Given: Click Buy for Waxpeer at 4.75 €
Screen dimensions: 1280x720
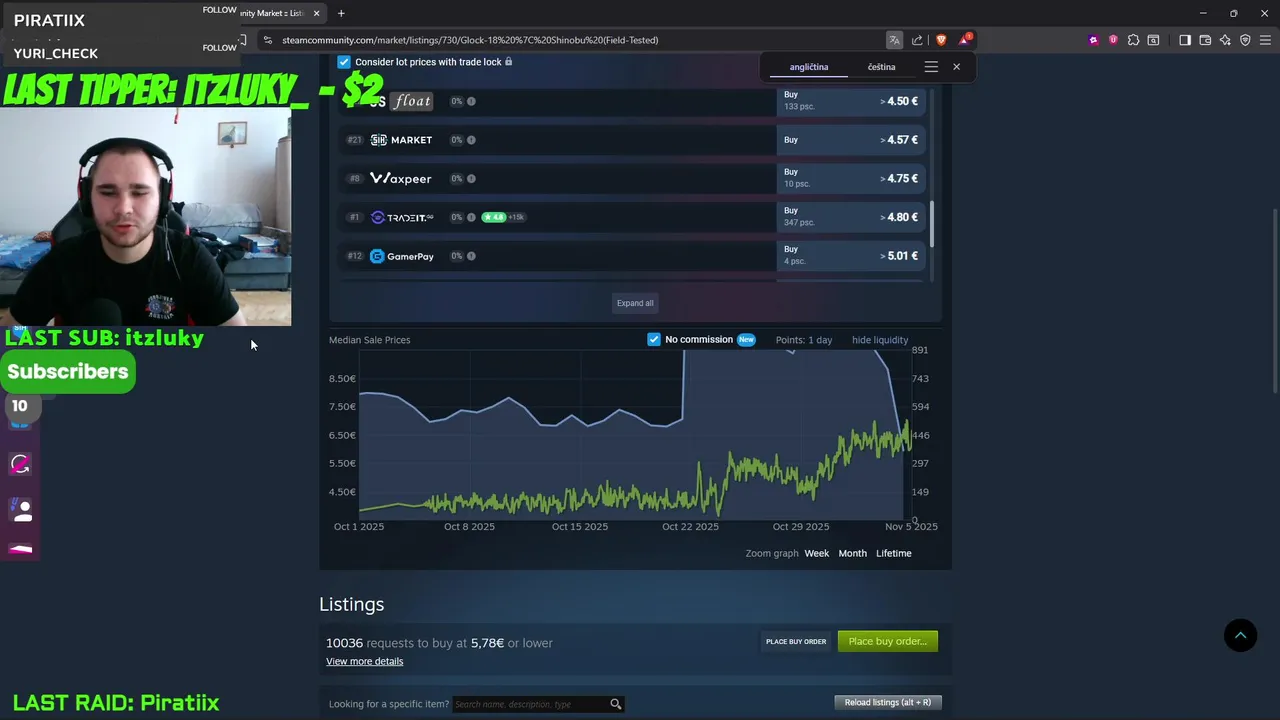Looking at the screenshot, I should click(x=851, y=178).
